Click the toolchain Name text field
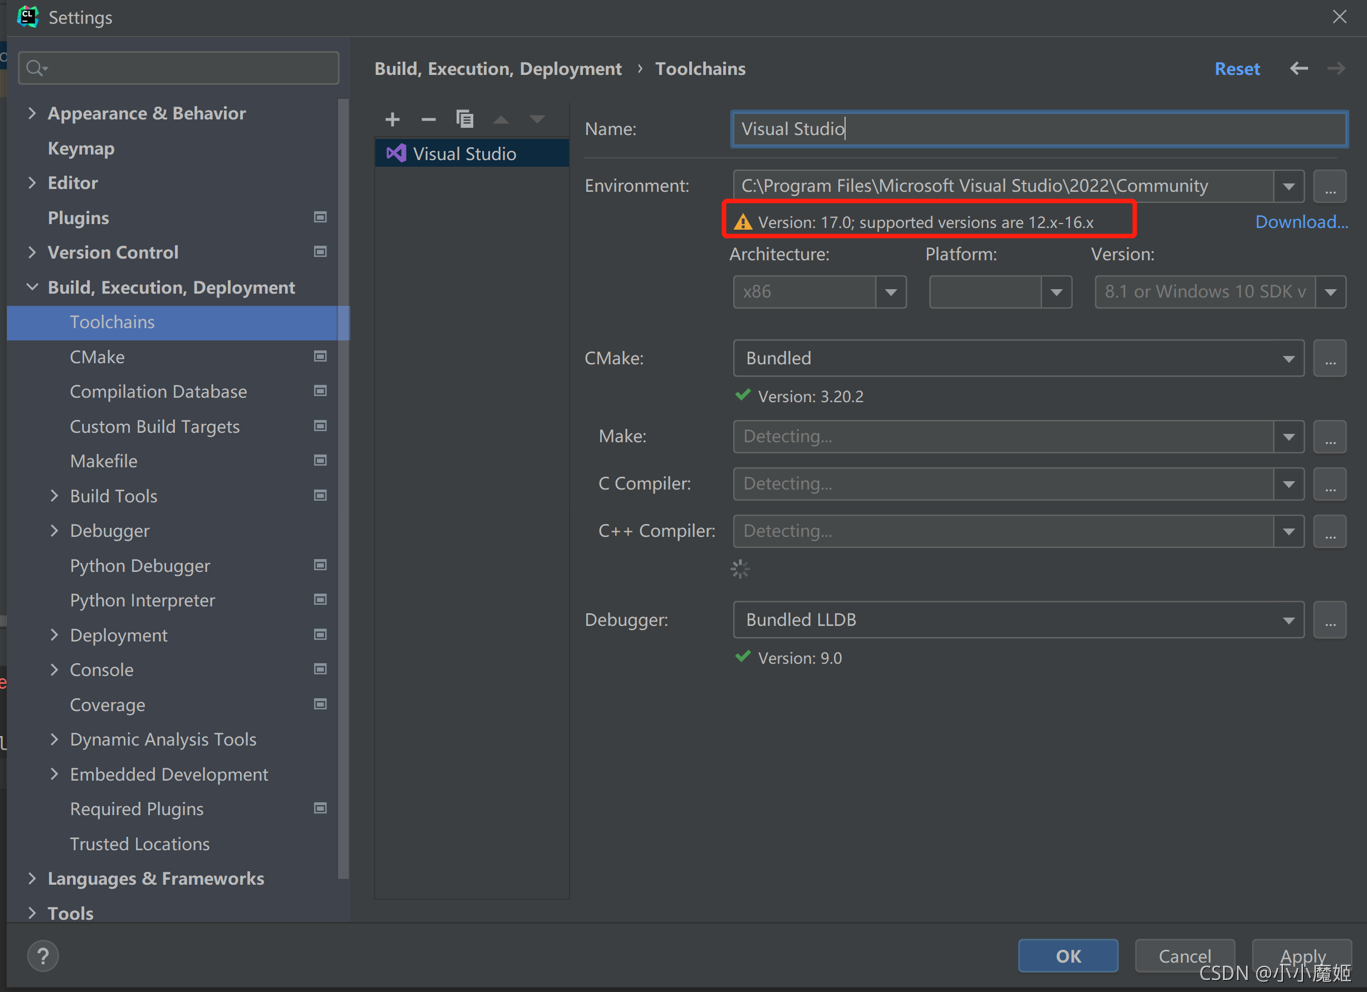The width and height of the screenshot is (1367, 992). [1039, 129]
